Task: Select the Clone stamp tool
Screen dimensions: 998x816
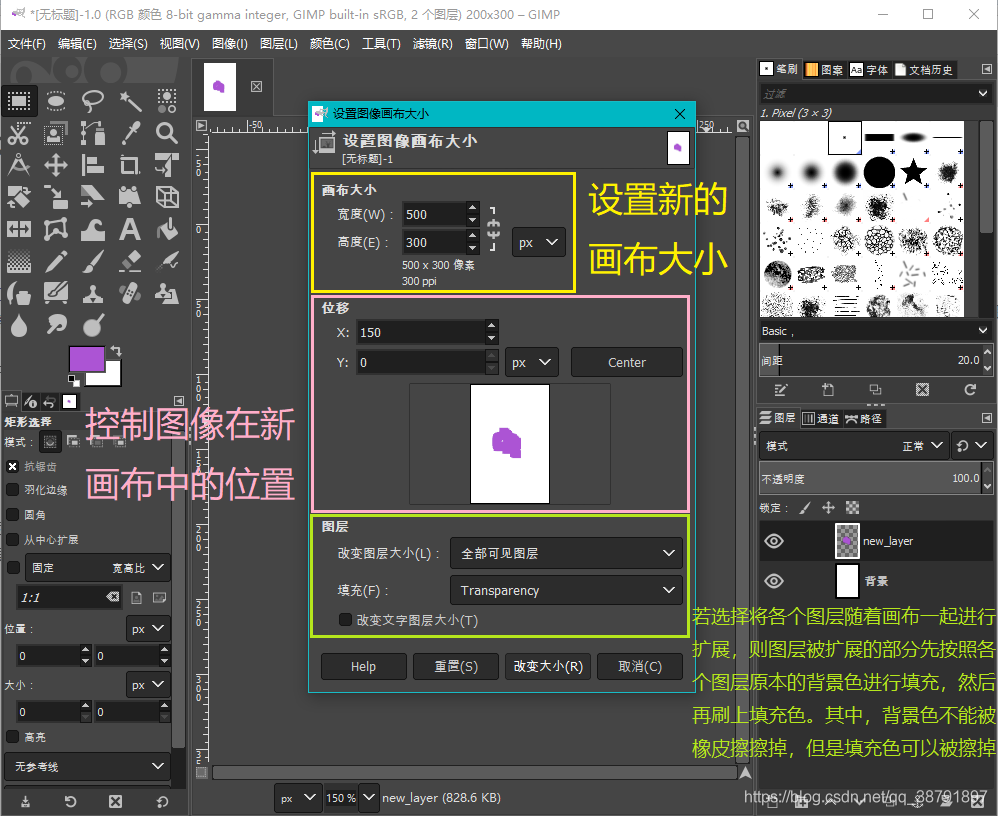Action: pyautogui.click(x=93, y=293)
